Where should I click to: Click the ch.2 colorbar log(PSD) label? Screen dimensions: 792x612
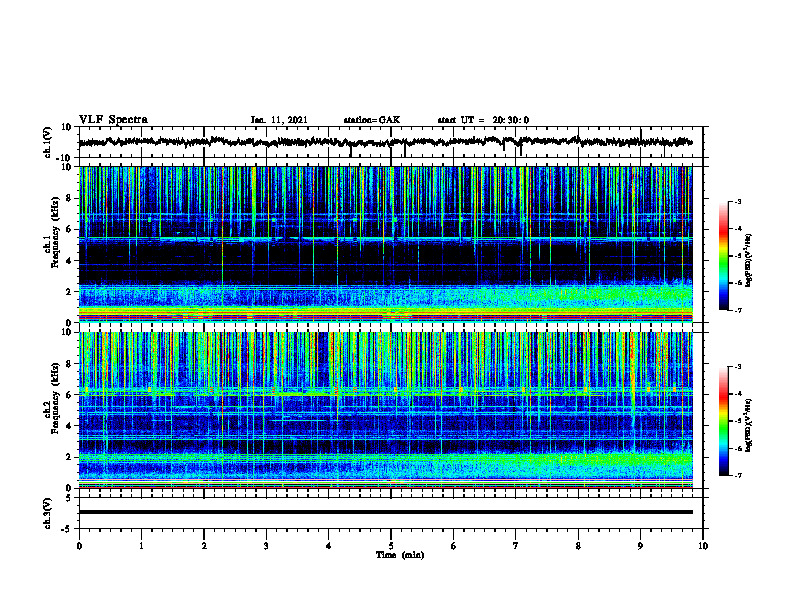coord(749,426)
